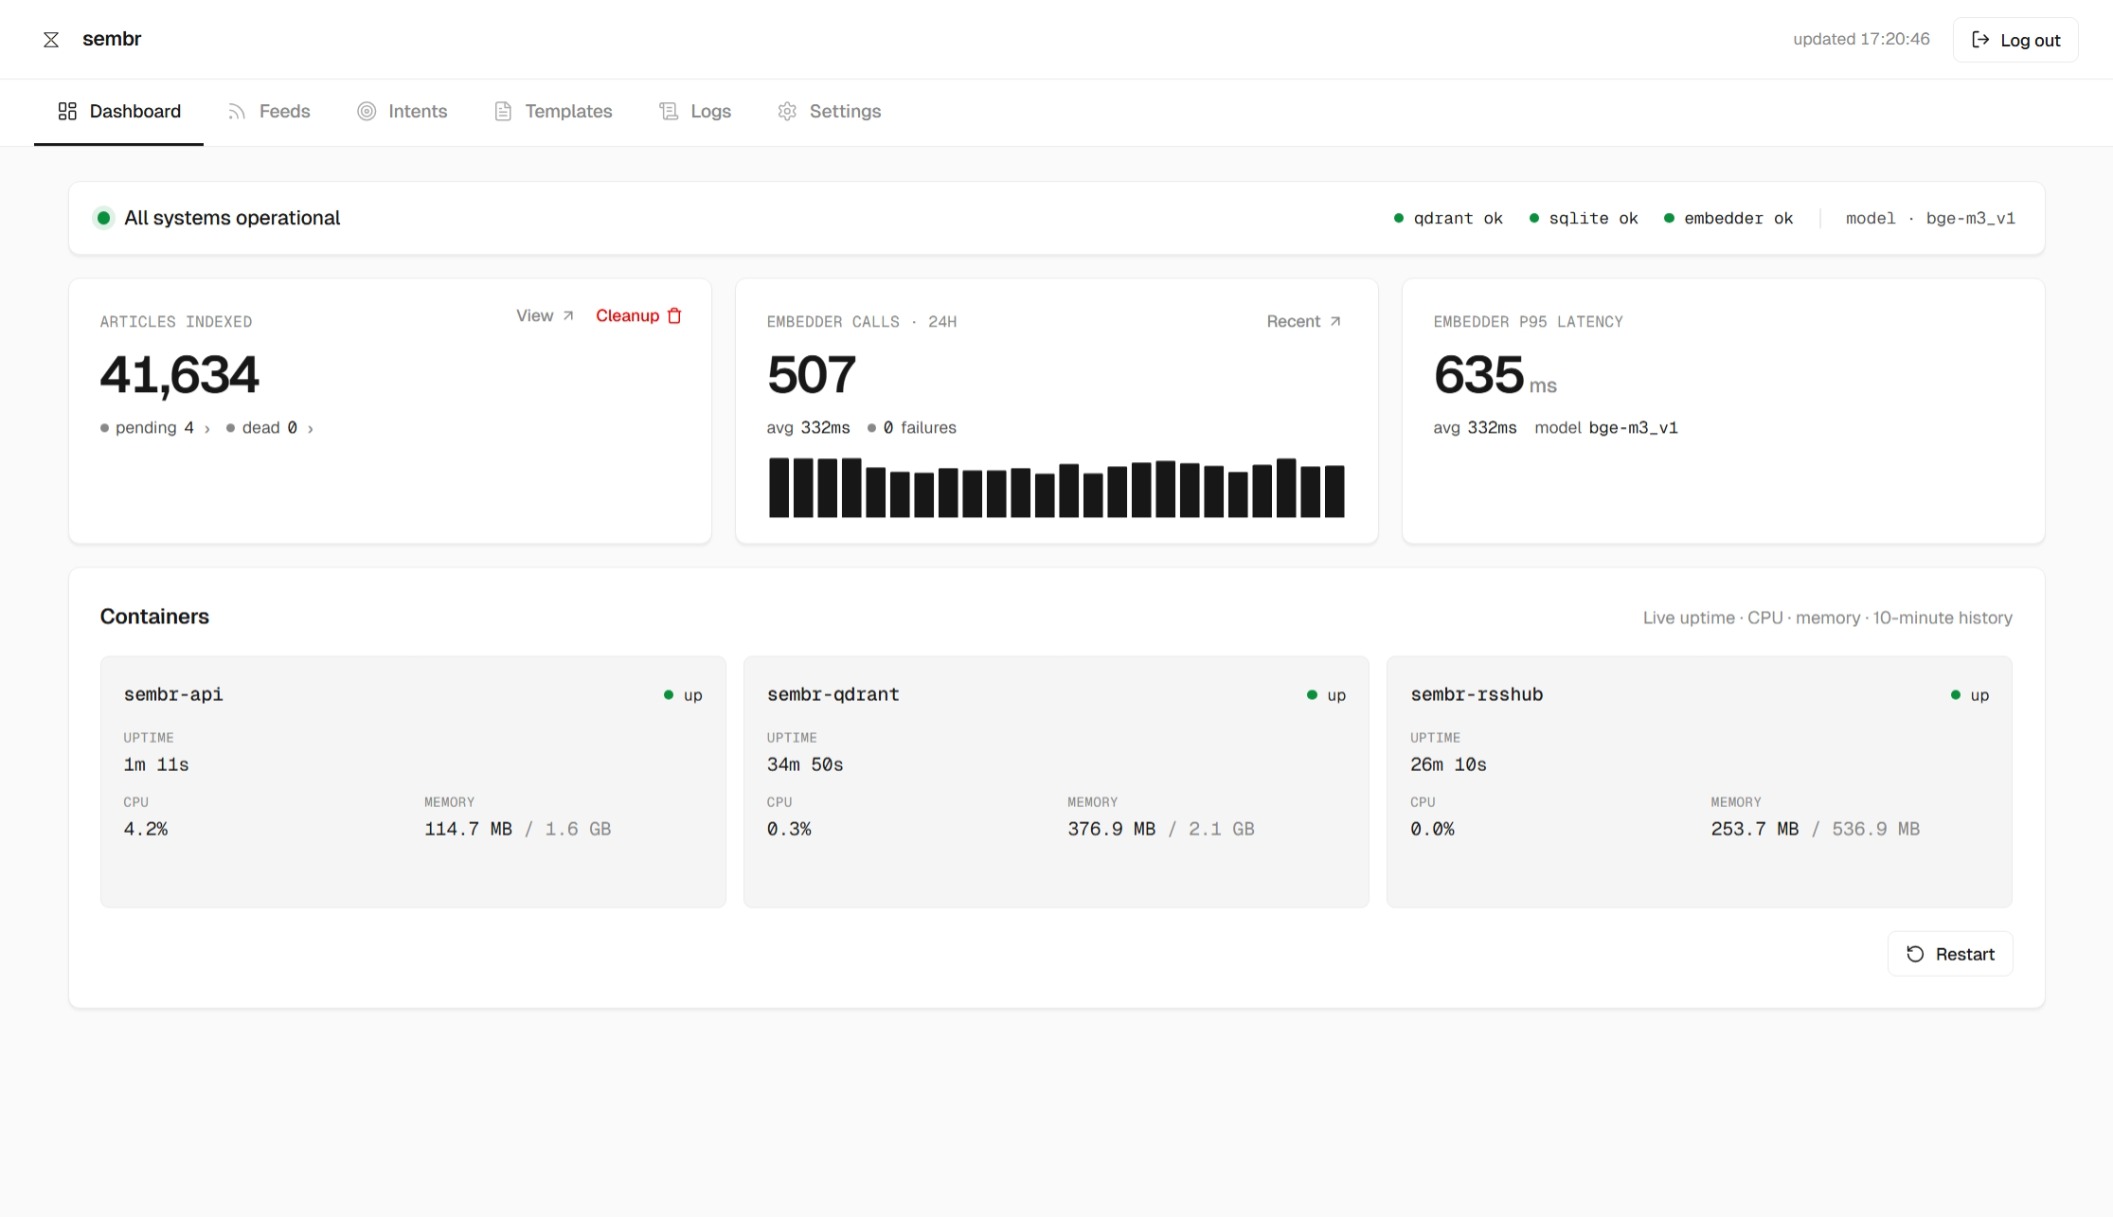
Task: Click the green All systems operational dot
Action: tap(103, 218)
